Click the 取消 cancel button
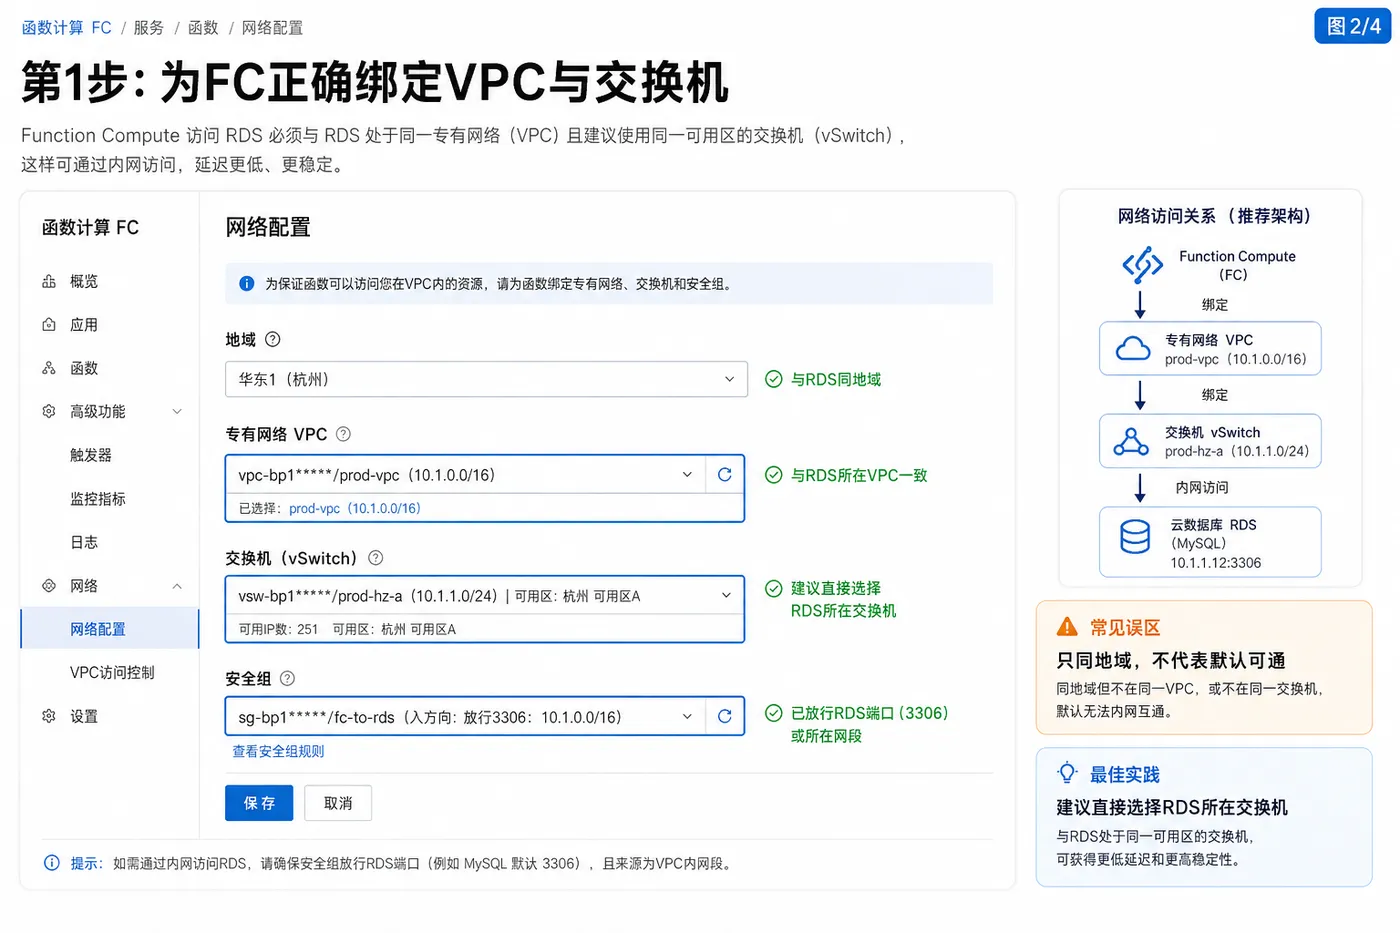 tap(338, 803)
